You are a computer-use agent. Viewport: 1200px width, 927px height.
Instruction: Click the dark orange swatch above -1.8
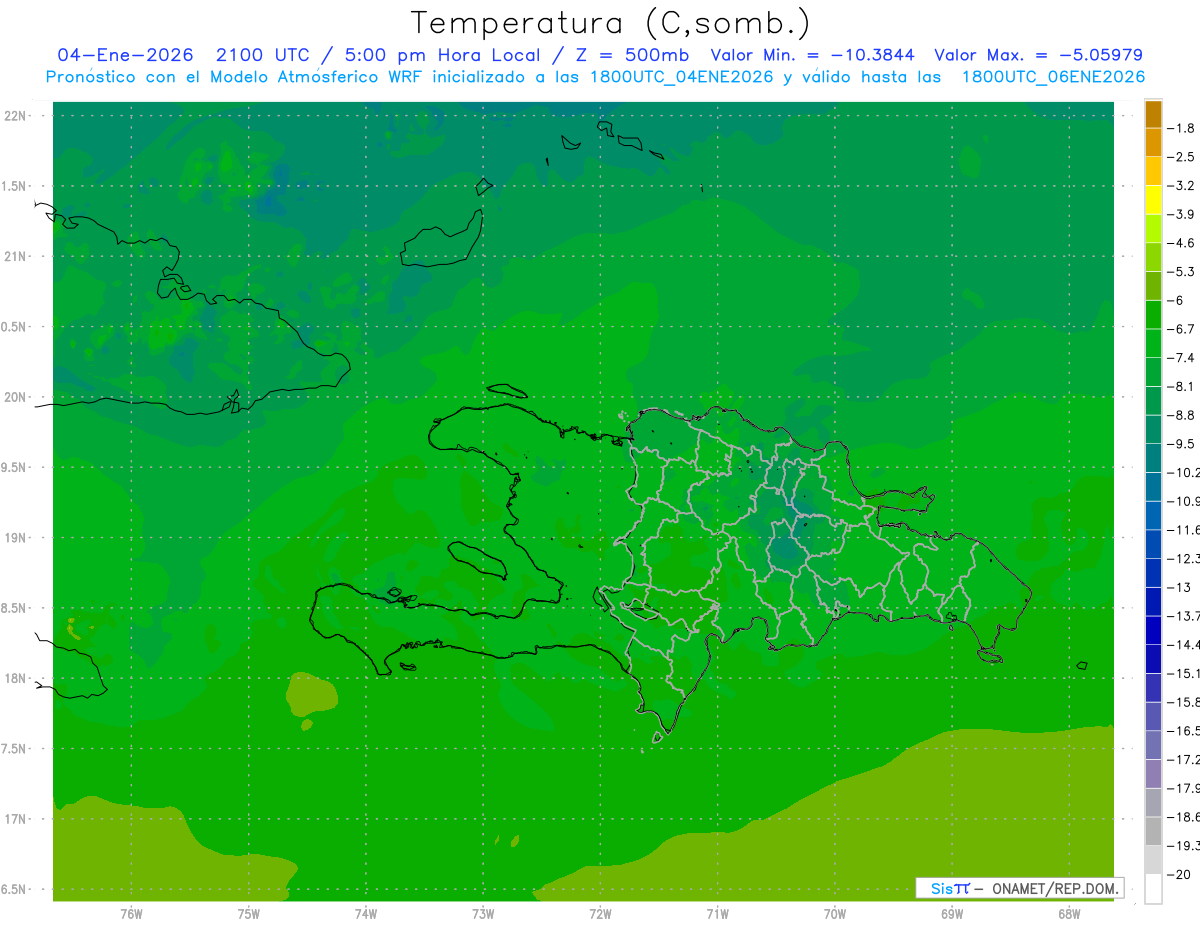tap(1153, 114)
